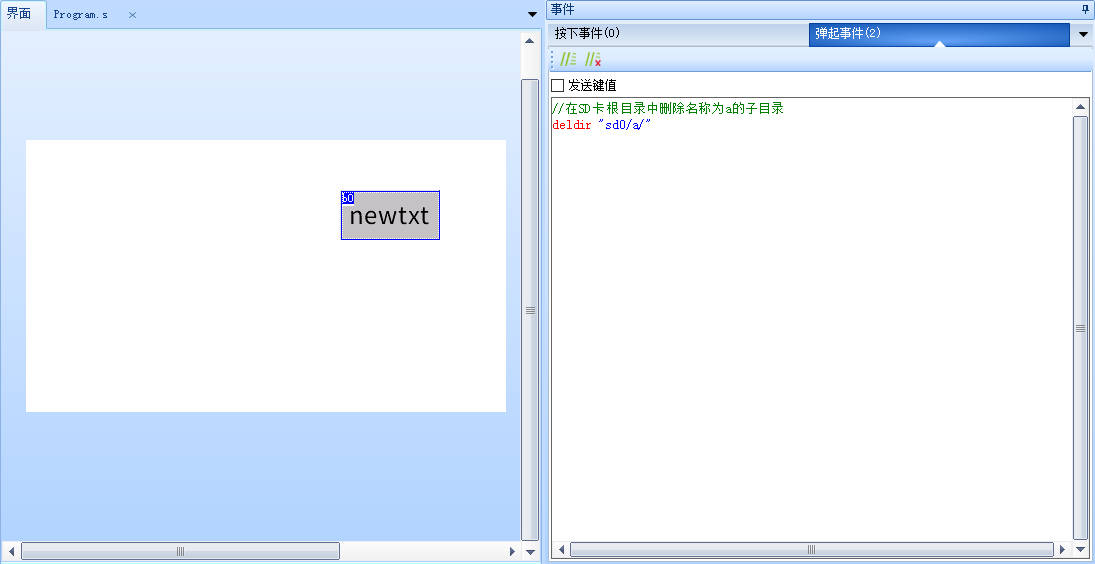Image resolution: width=1095 pixels, height=564 pixels.
Task: Open the 界面 tab
Action: click(20, 14)
